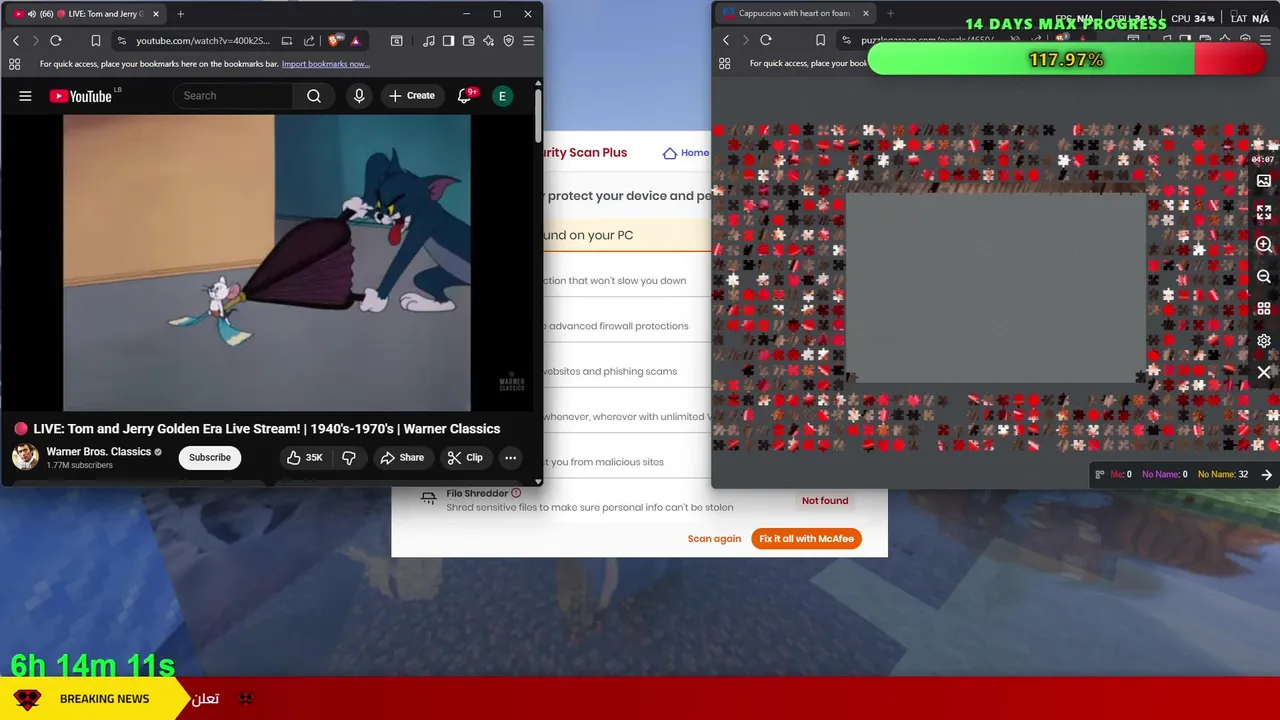Click the YouTube page vertical scrollbar

(538, 115)
